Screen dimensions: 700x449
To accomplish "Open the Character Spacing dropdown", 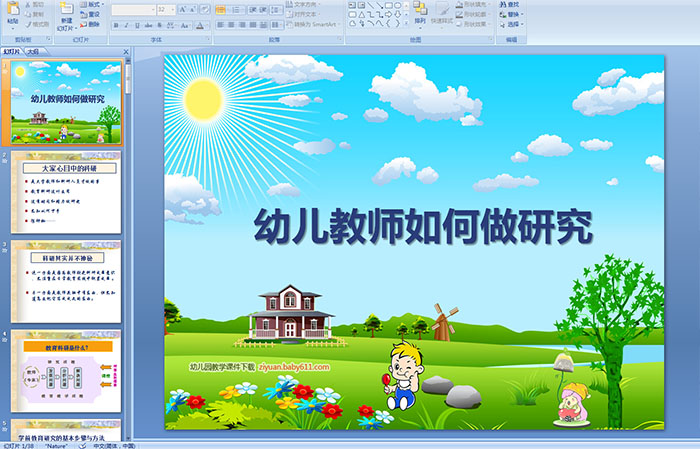I will (x=171, y=25).
